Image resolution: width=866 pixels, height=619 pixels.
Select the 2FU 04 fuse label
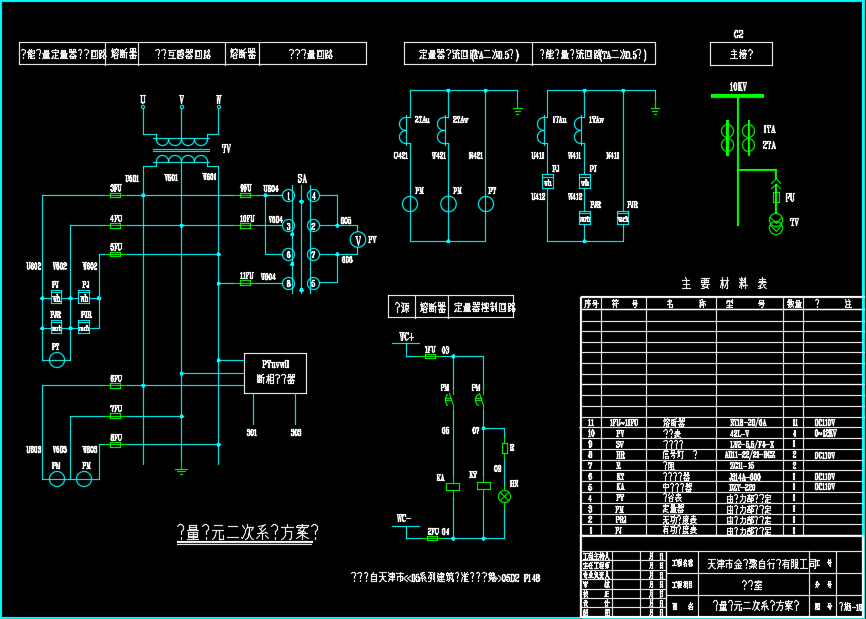coord(438,531)
